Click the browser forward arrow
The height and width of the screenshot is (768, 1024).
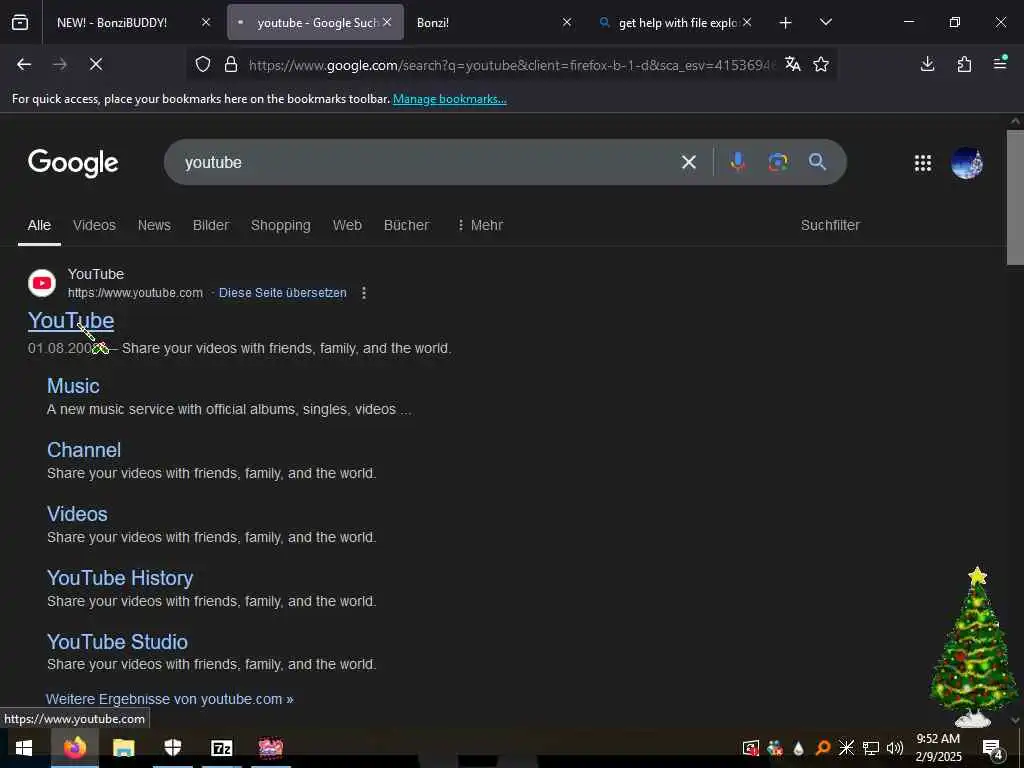60,64
